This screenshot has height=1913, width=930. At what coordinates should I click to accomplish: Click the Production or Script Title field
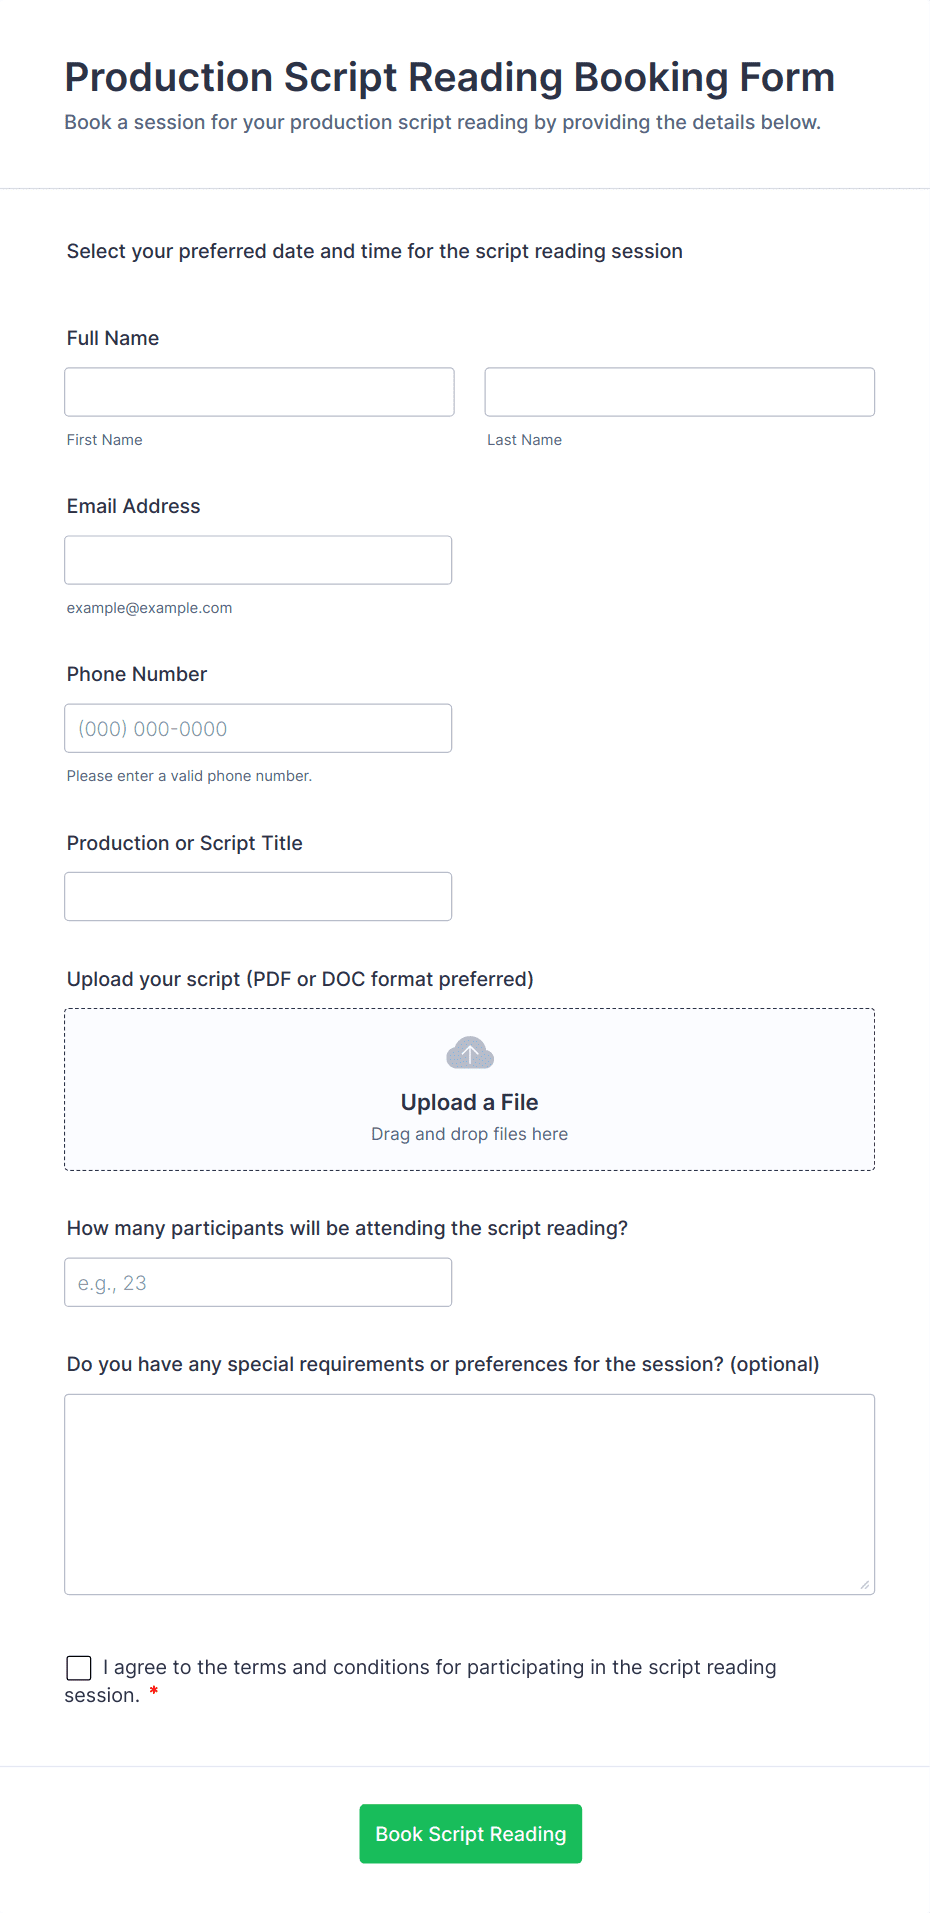click(258, 896)
